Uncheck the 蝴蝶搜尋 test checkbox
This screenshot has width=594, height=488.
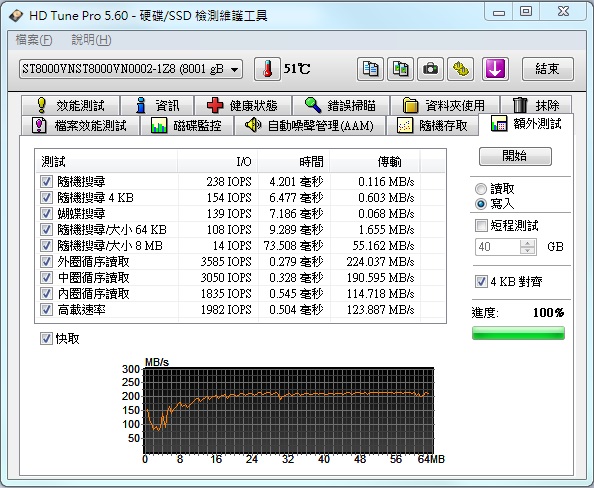coord(46,213)
